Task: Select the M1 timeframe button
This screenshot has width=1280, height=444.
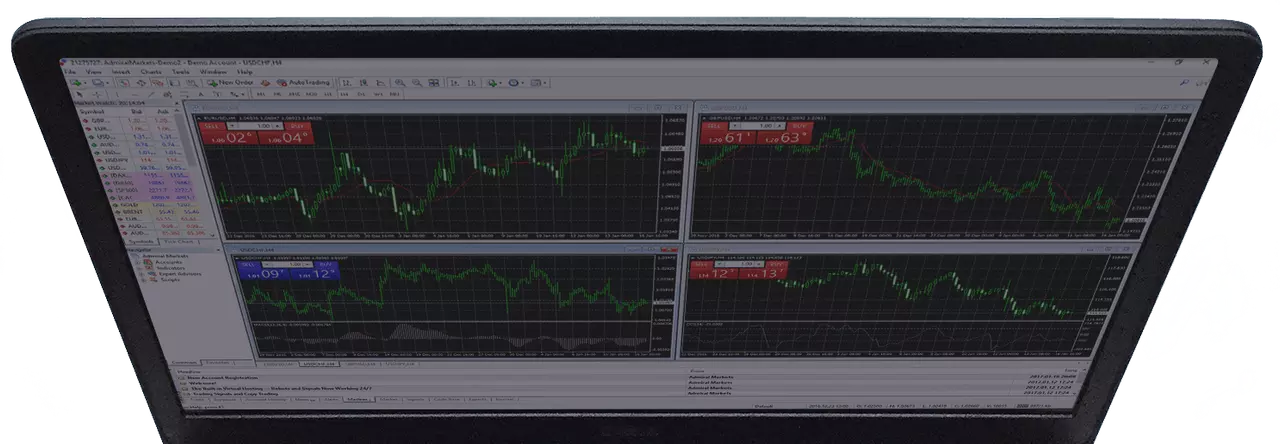Action: click(x=261, y=94)
